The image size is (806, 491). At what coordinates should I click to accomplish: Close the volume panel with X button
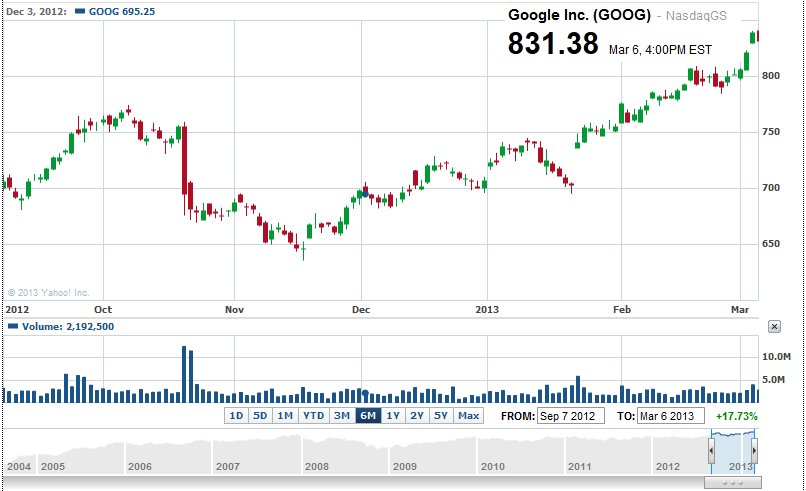(x=774, y=326)
